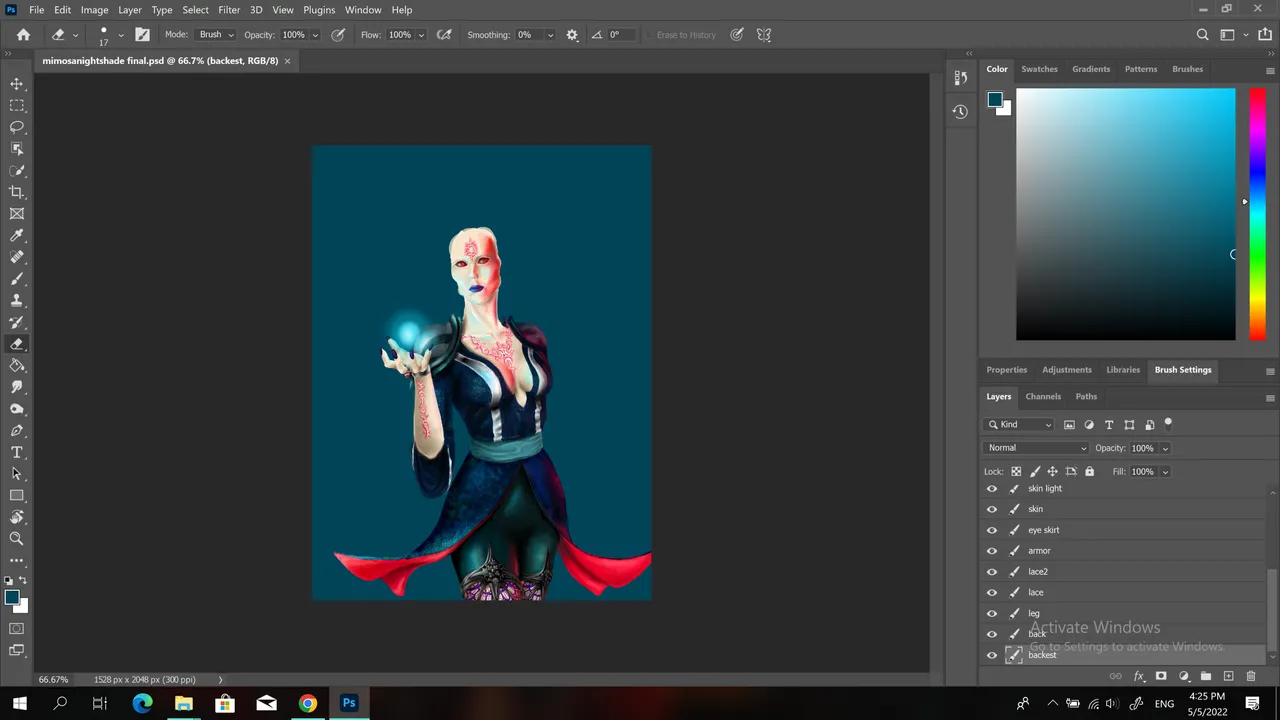Viewport: 1280px width, 720px height.
Task: Open symmetry paint options butterfly icon
Action: coord(764,34)
